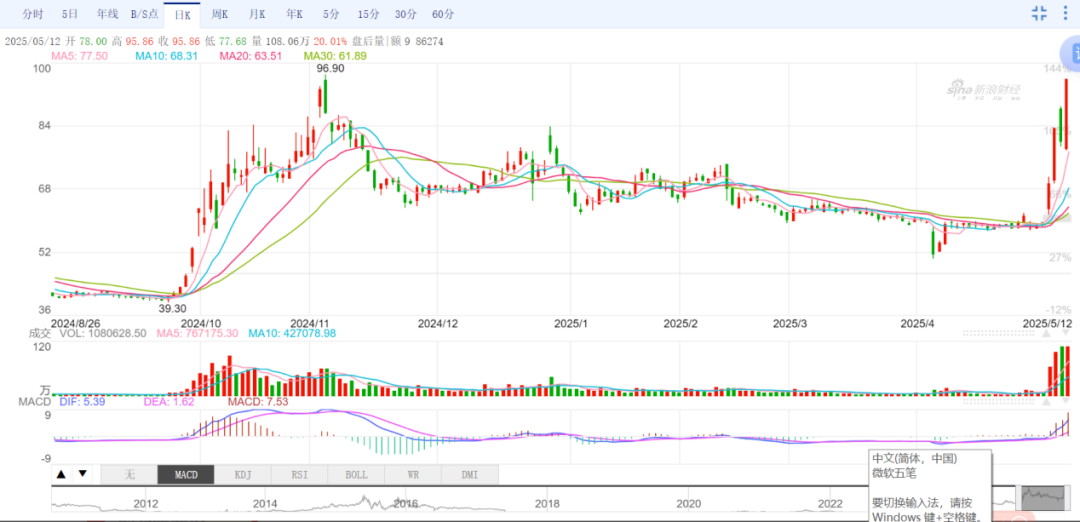Click the black down triangle indicator arrow
Viewport: 1080px width, 522px height.
[83, 474]
